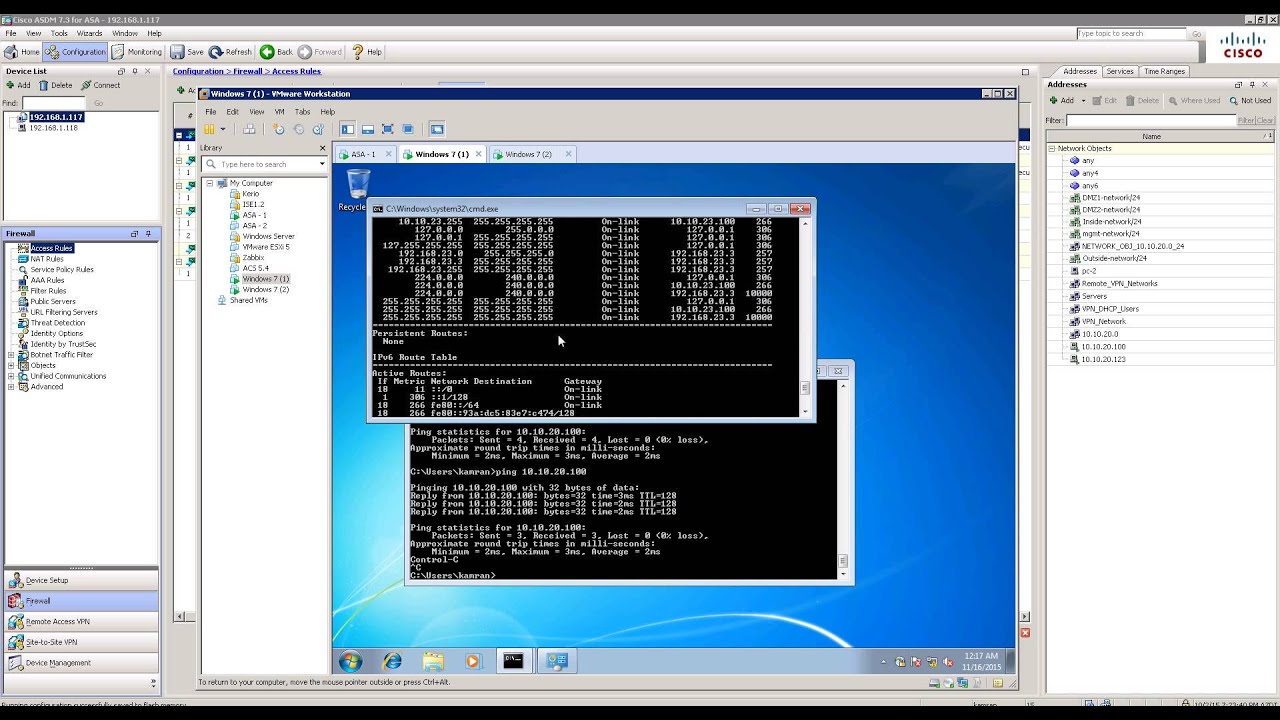Open Windows 7 Start menu orb
The image size is (1280, 720).
(x=350, y=661)
